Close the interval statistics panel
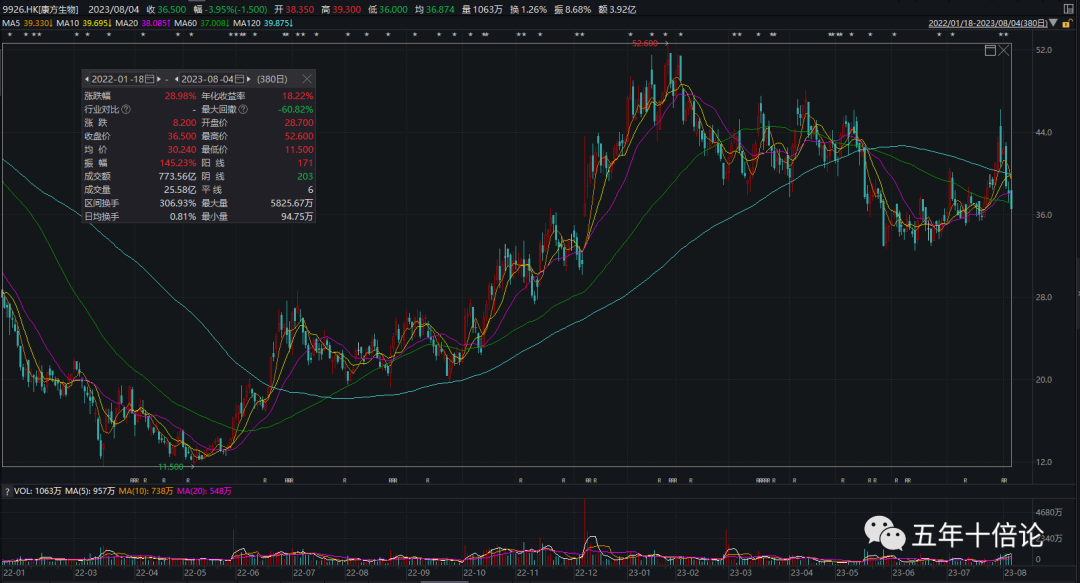This screenshot has height=583, width=1080. [307, 79]
